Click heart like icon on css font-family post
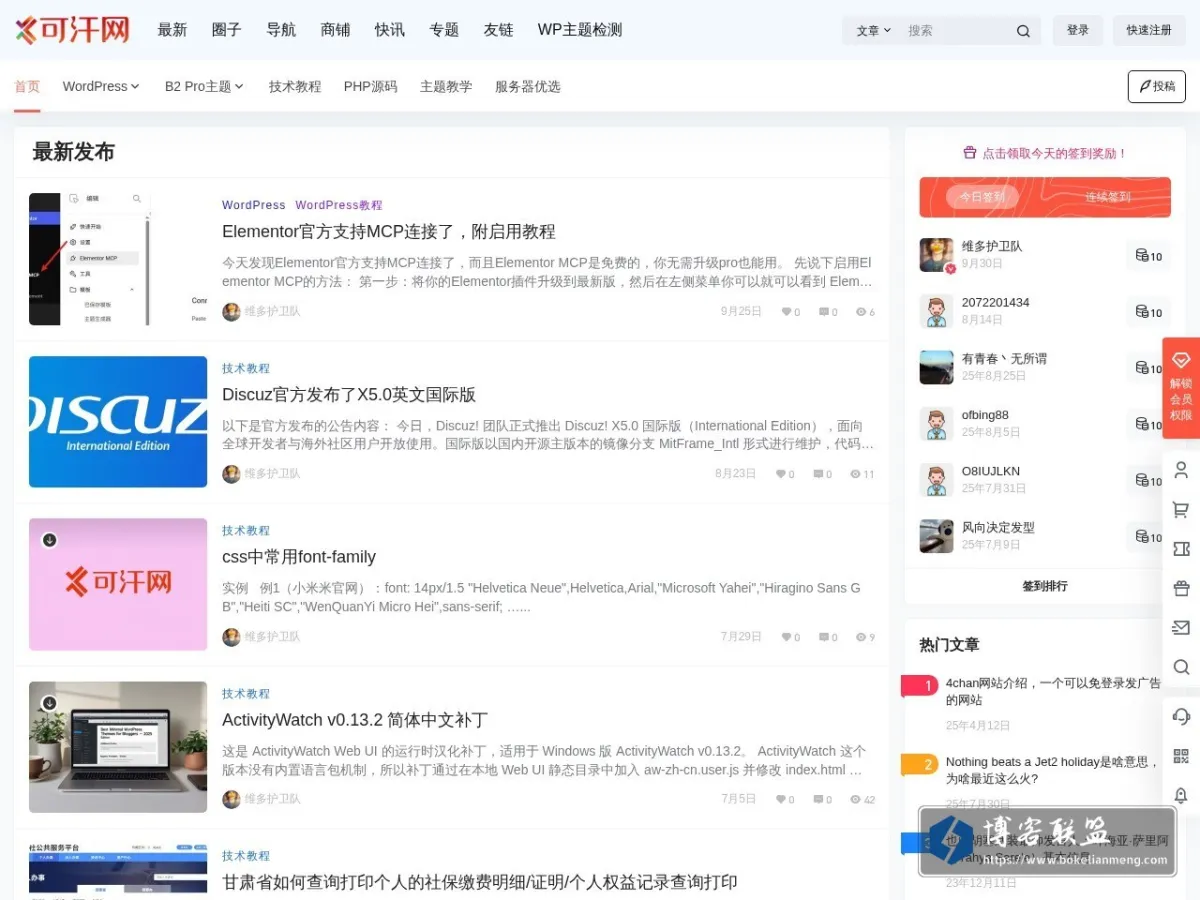 pos(786,637)
